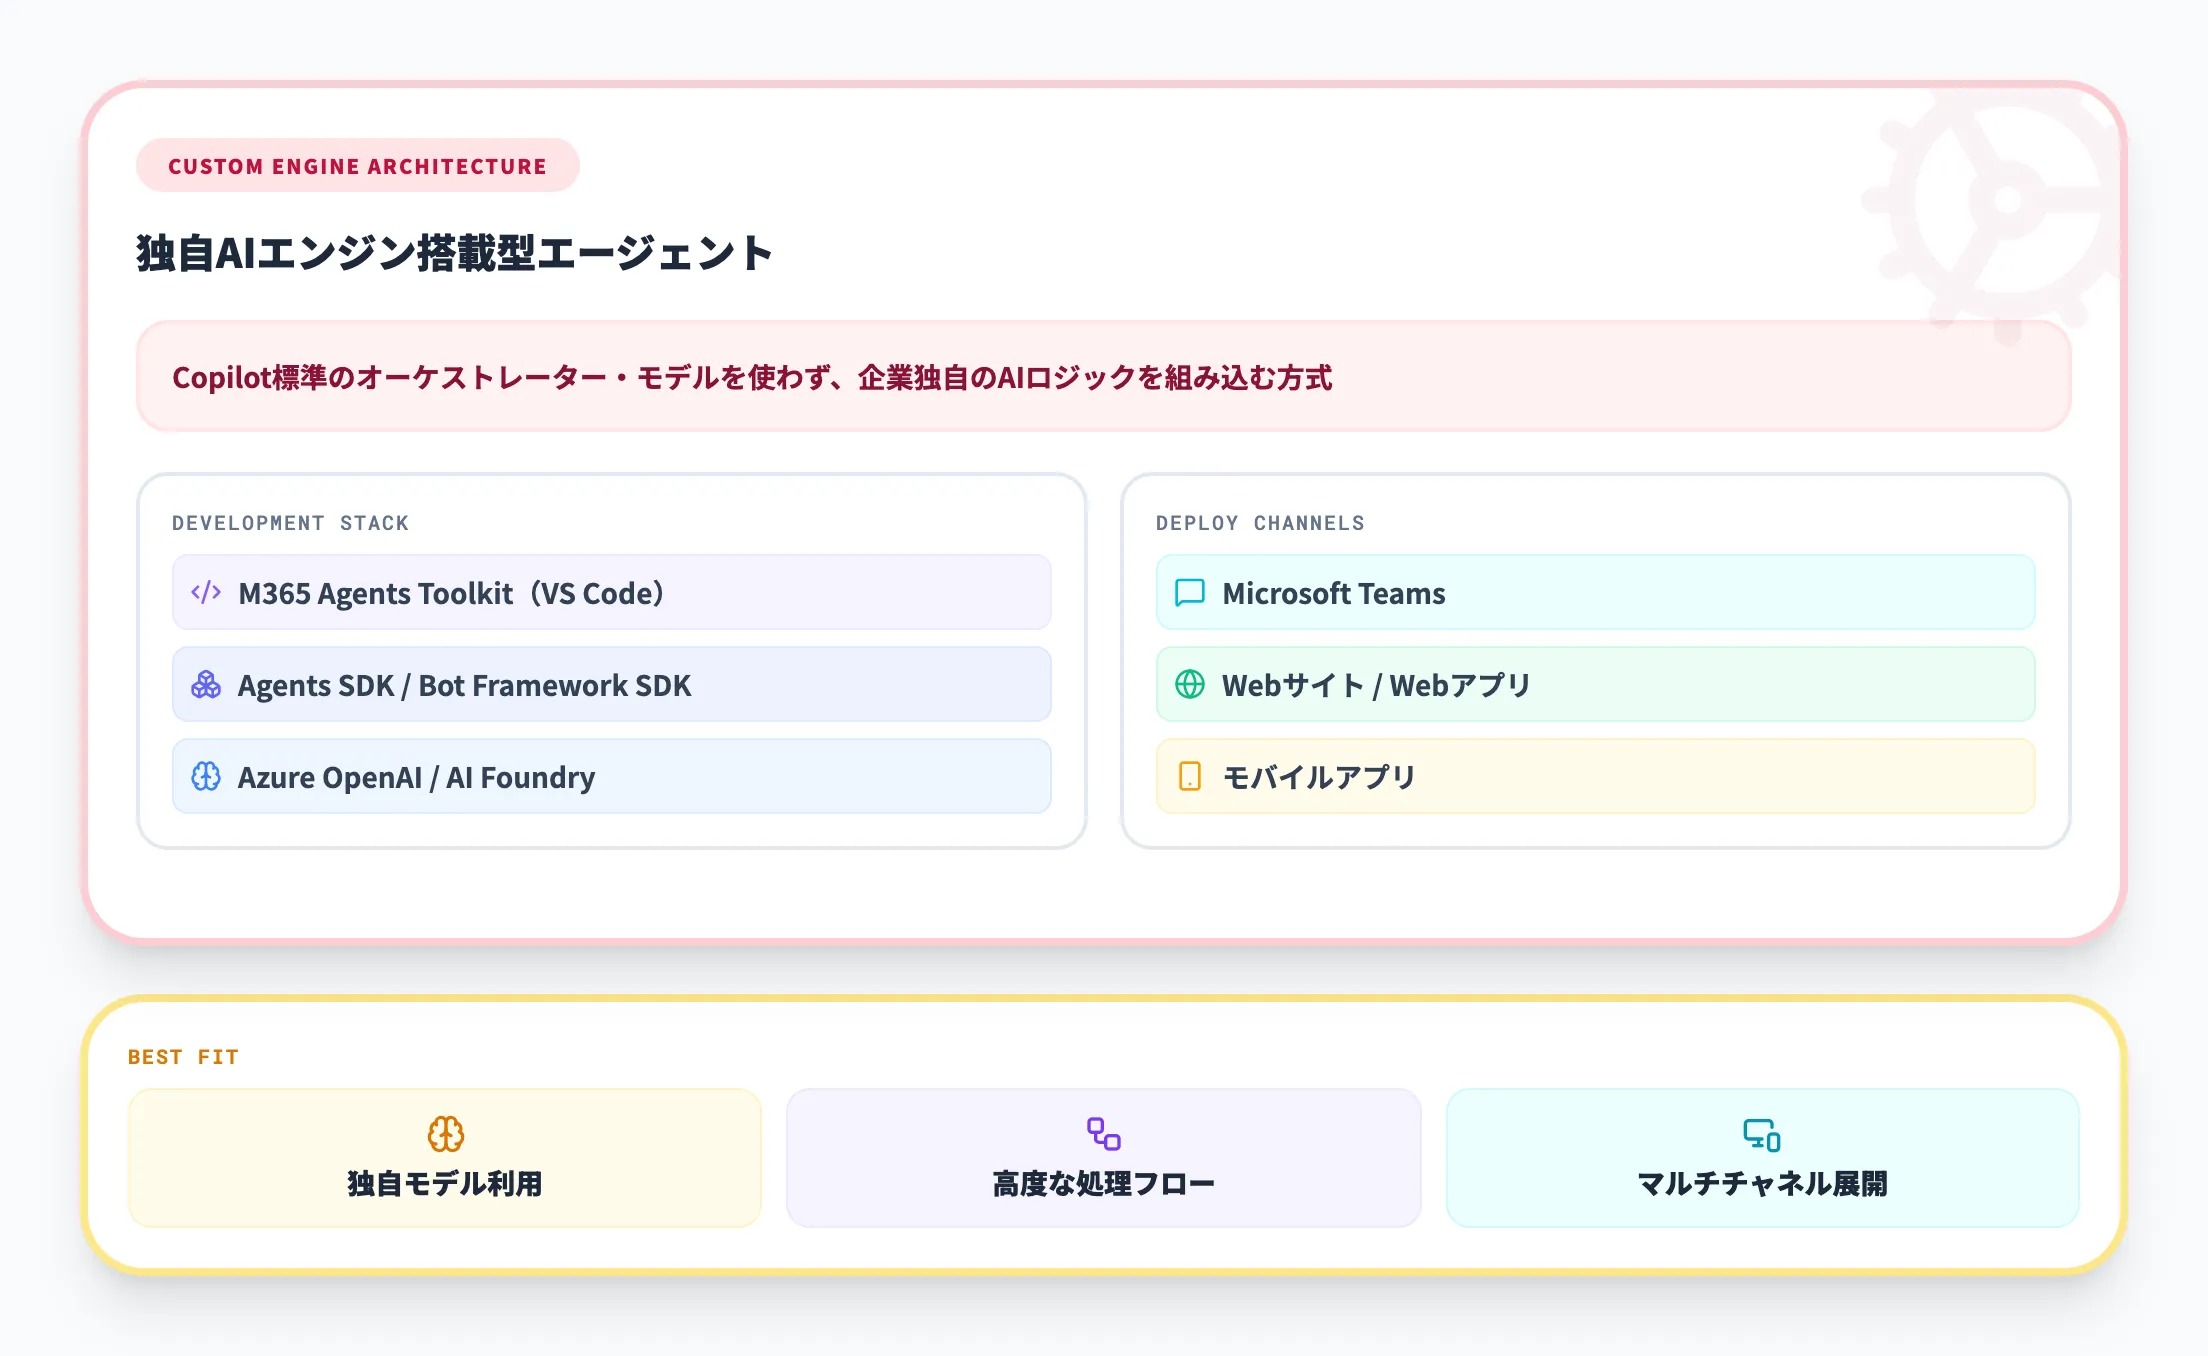
Task: Click the purple flow icon above 高度な処理フロー
Action: pos(1104,1133)
